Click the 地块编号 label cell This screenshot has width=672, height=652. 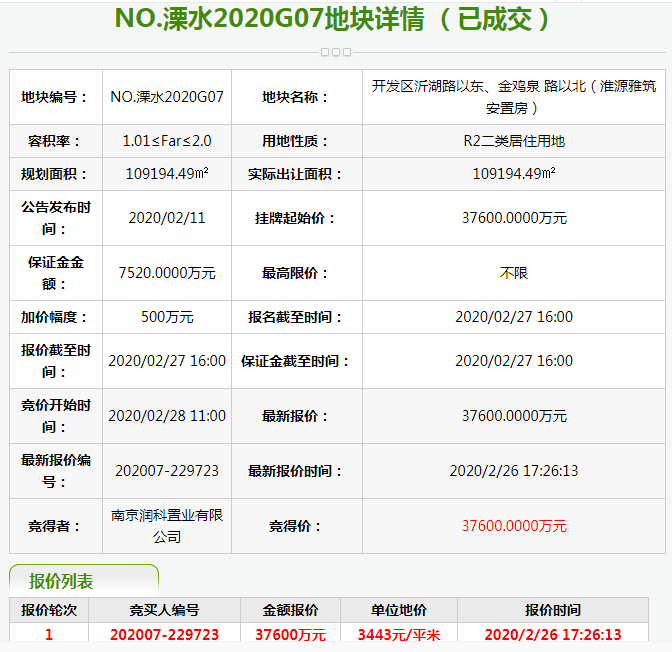click(56, 97)
